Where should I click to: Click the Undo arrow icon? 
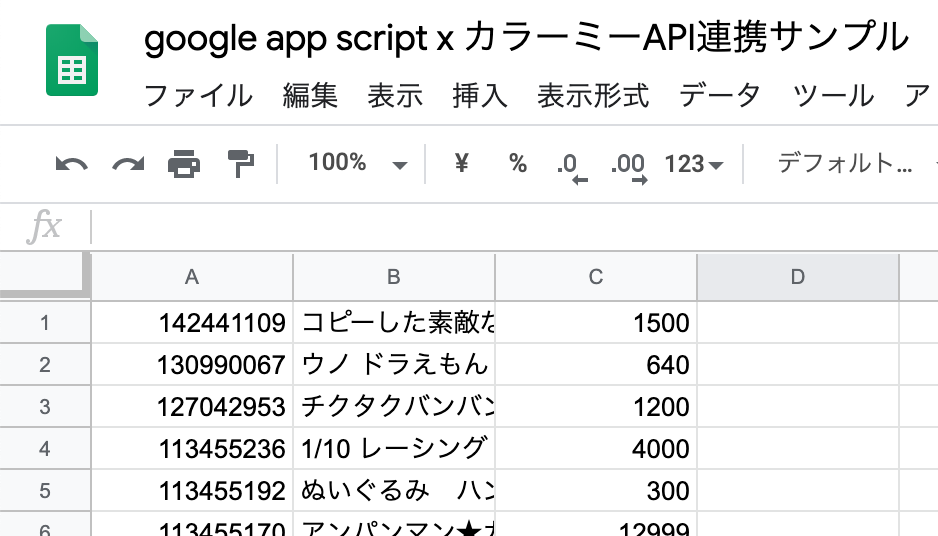pyautogui.click(x=72, y=163)
